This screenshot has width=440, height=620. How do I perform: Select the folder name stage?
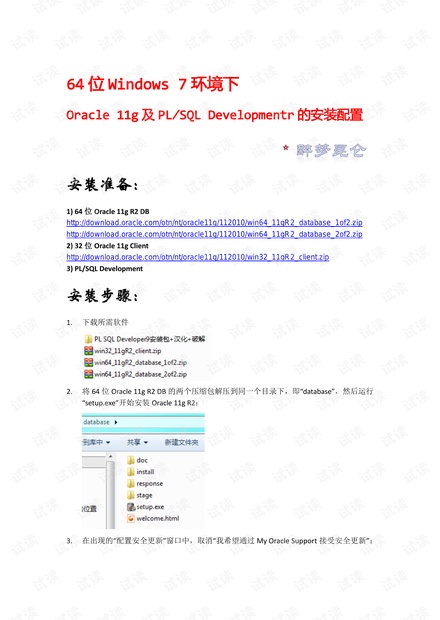point(144,495)
